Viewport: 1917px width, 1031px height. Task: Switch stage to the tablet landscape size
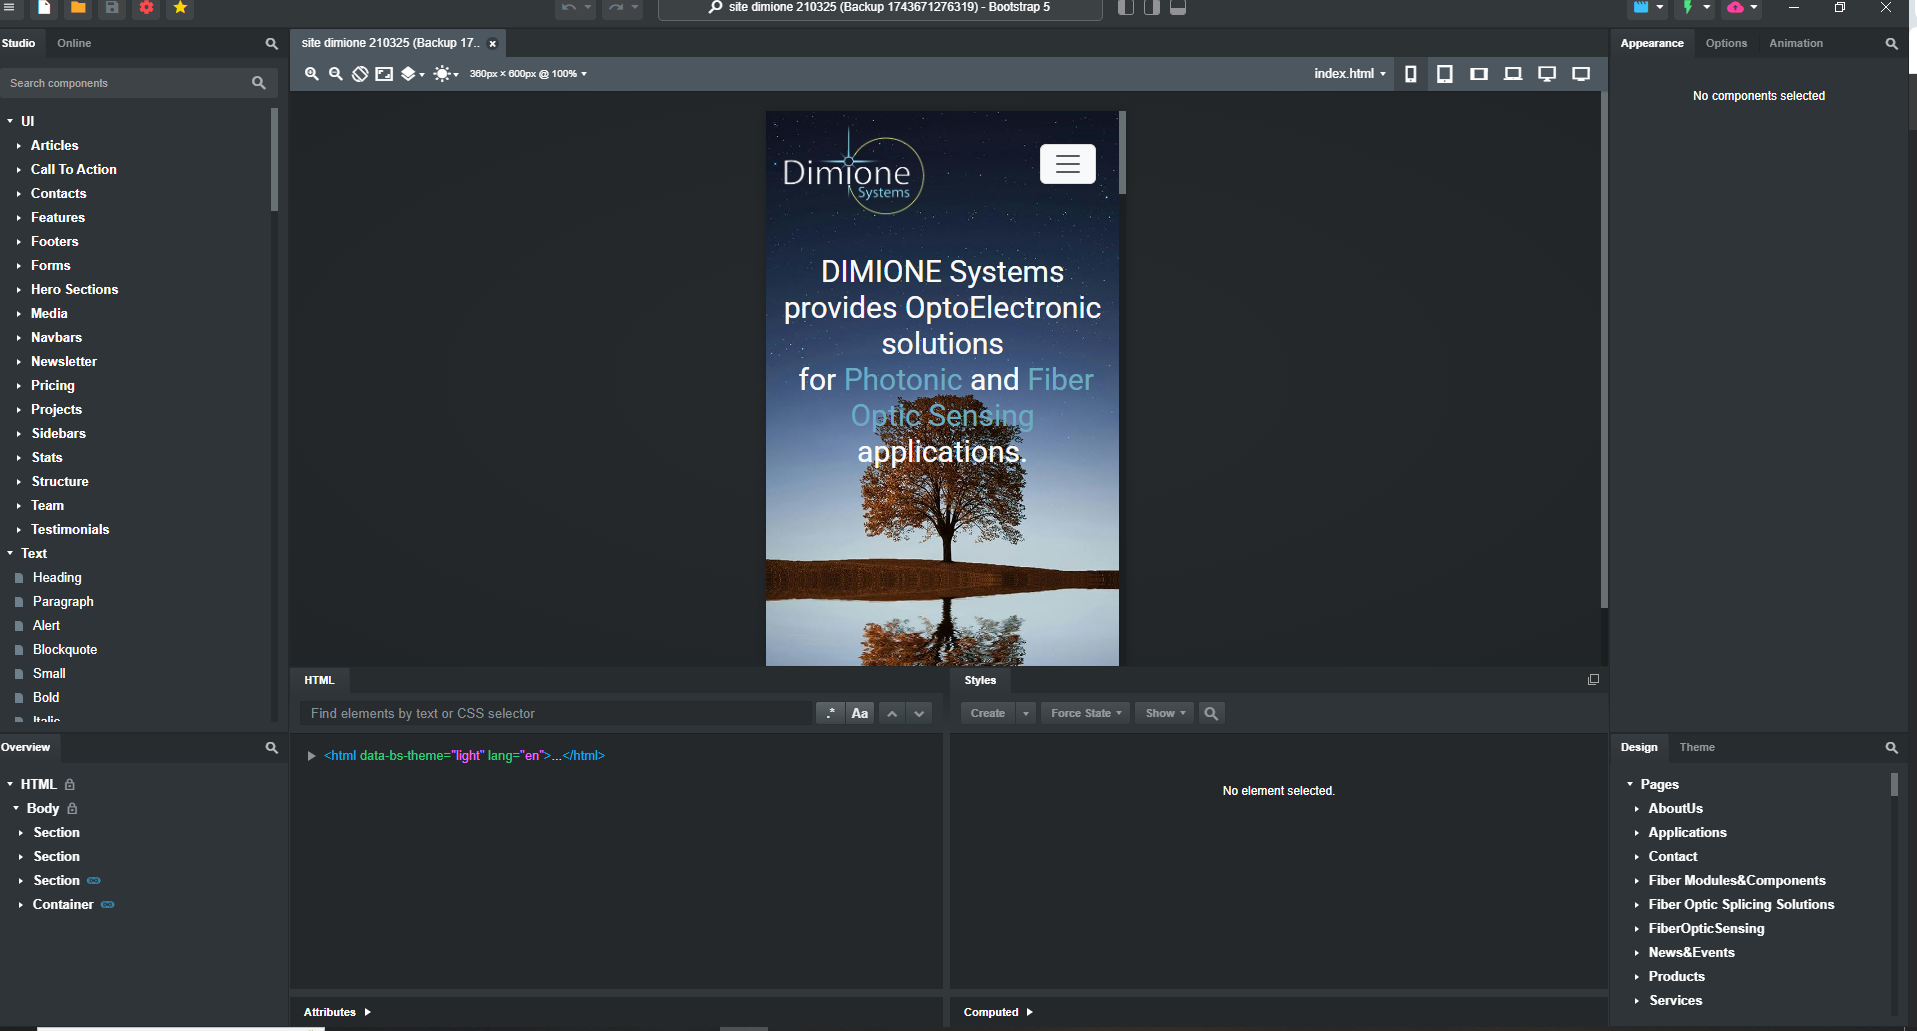(1479, 74)
